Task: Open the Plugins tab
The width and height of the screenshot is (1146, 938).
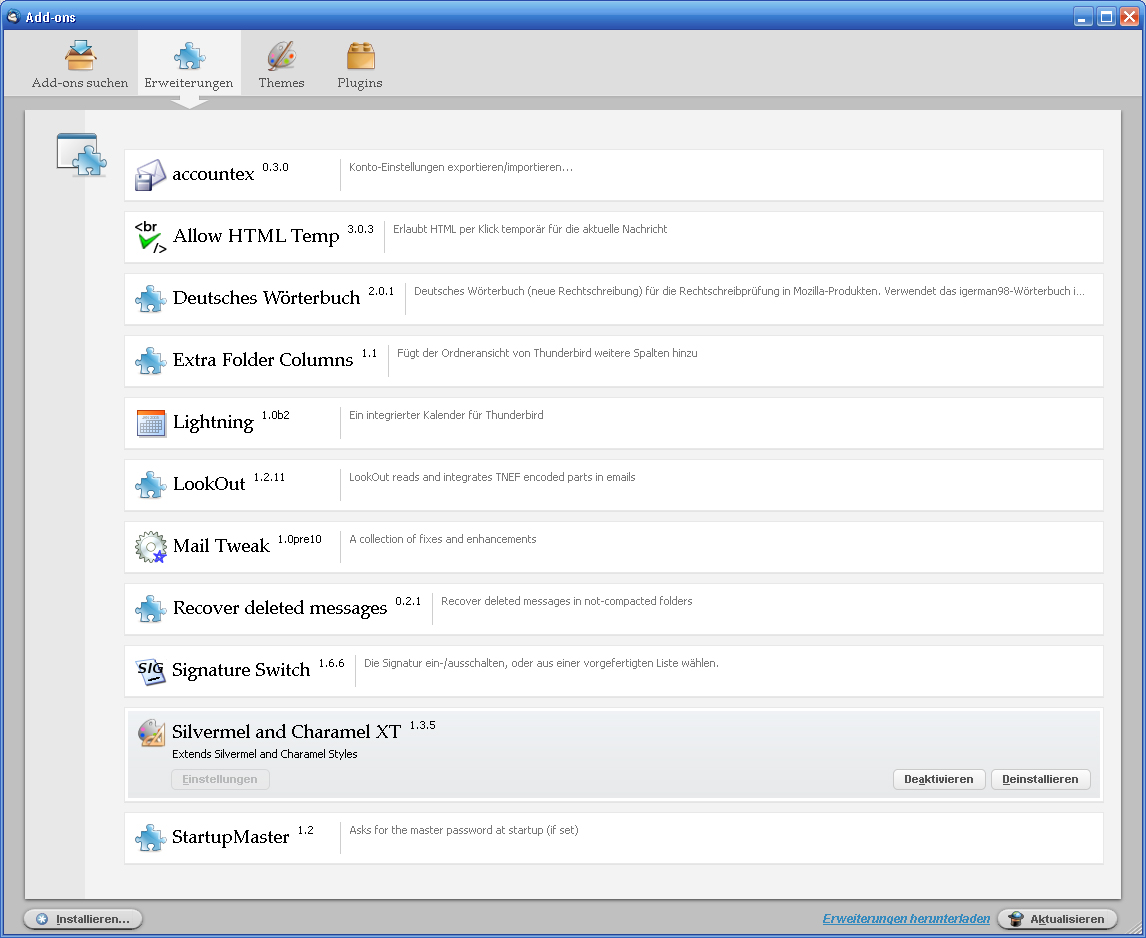Action: [360, 65]
